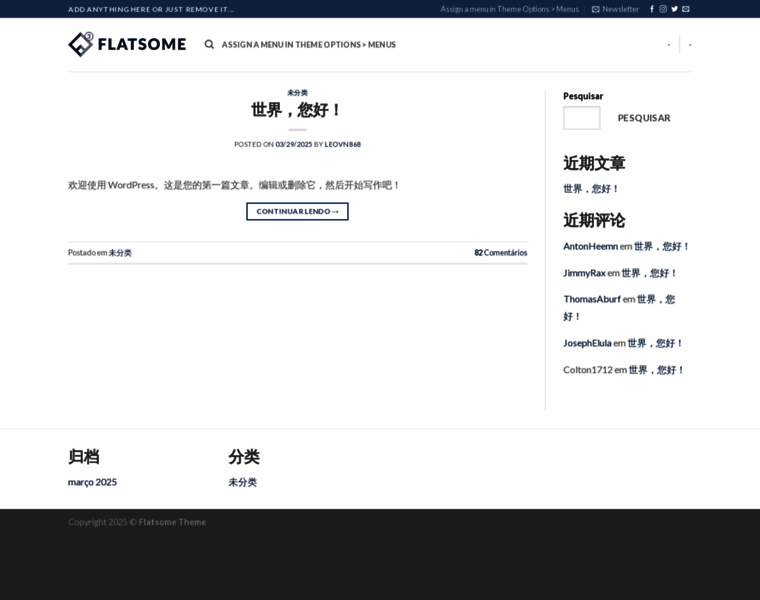Image resolution: width=760 pixels, height=600 pixels.
Task: Click 'Assign a menu in Theme Options' top bar link
Action: (509, 9)
